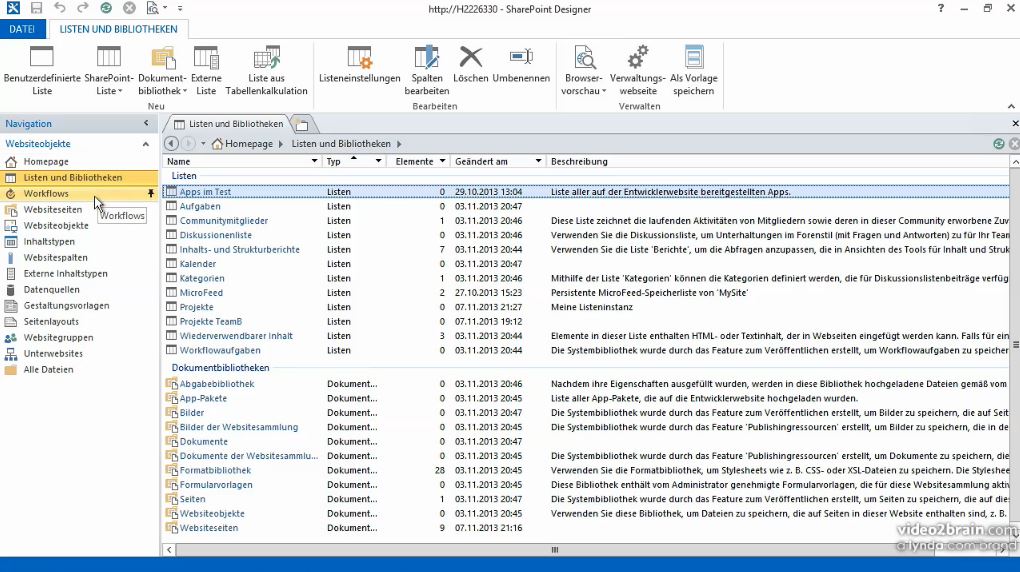The width and height of the screenshot is (1020, 572).
Task: Click the Redo arrow in quick access toolbar
Action: [83, 8]
